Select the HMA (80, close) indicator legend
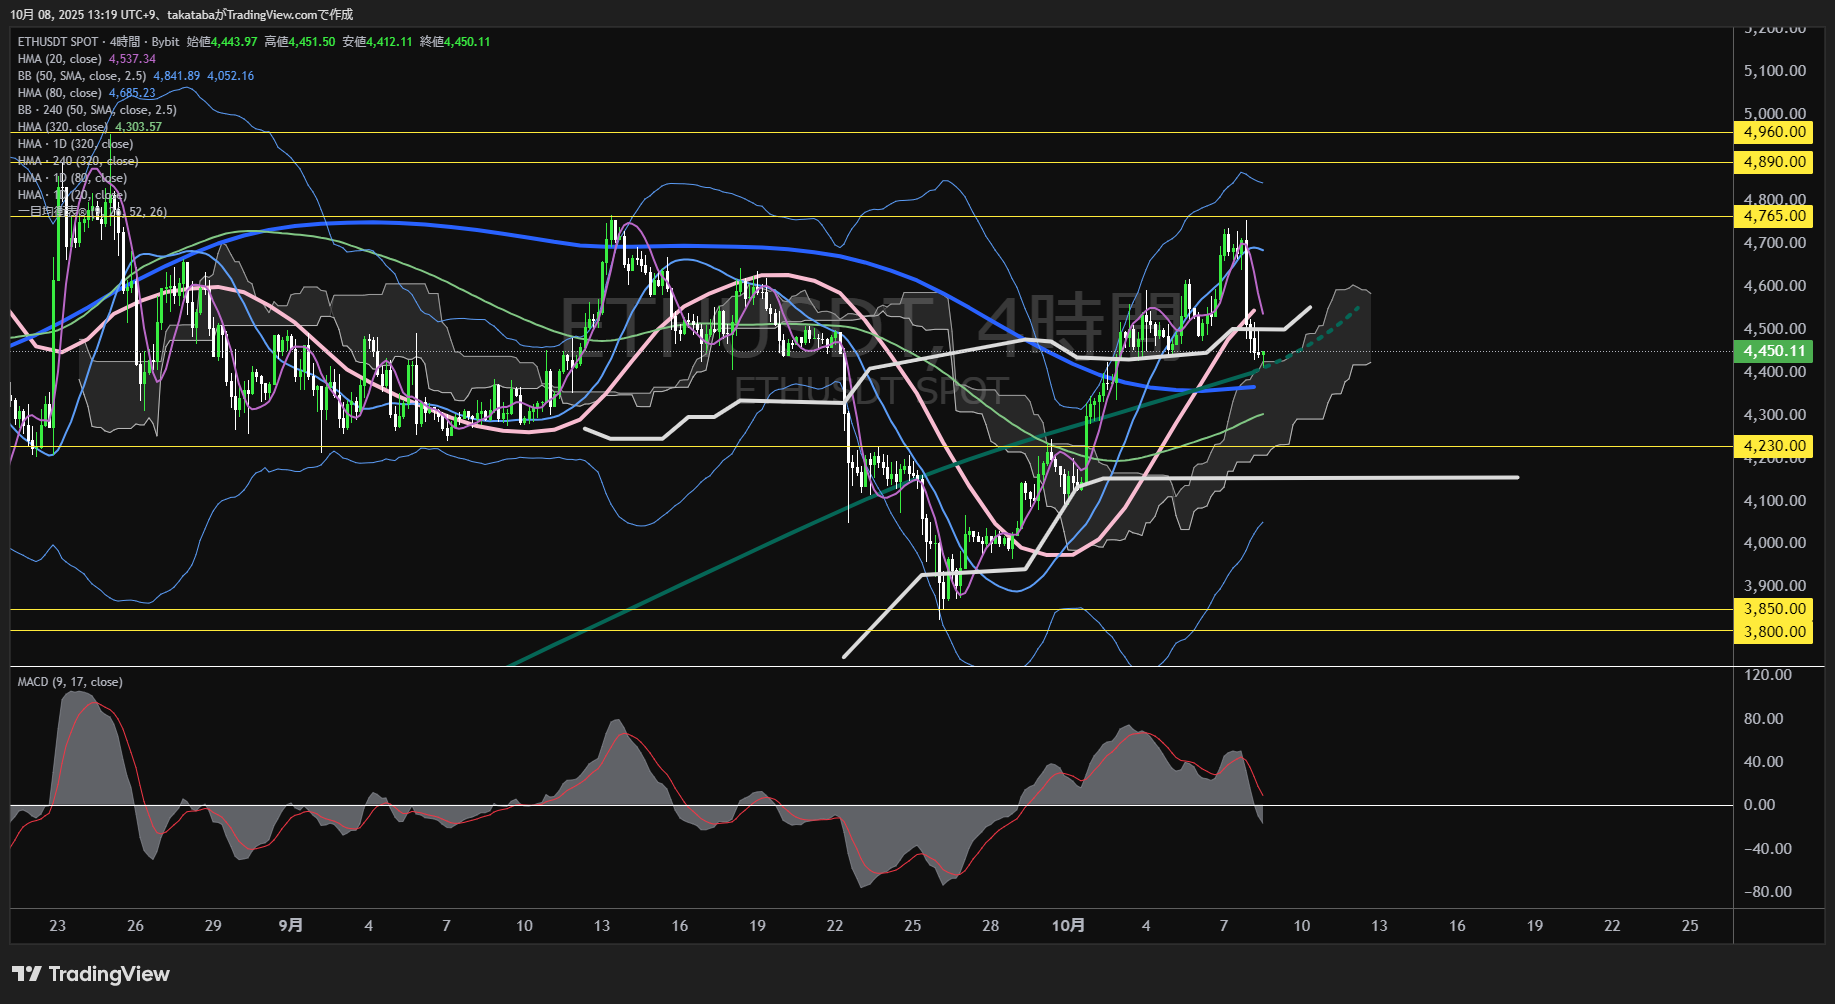This screenshot has width=1835, height=1004. tap(60, 93)
